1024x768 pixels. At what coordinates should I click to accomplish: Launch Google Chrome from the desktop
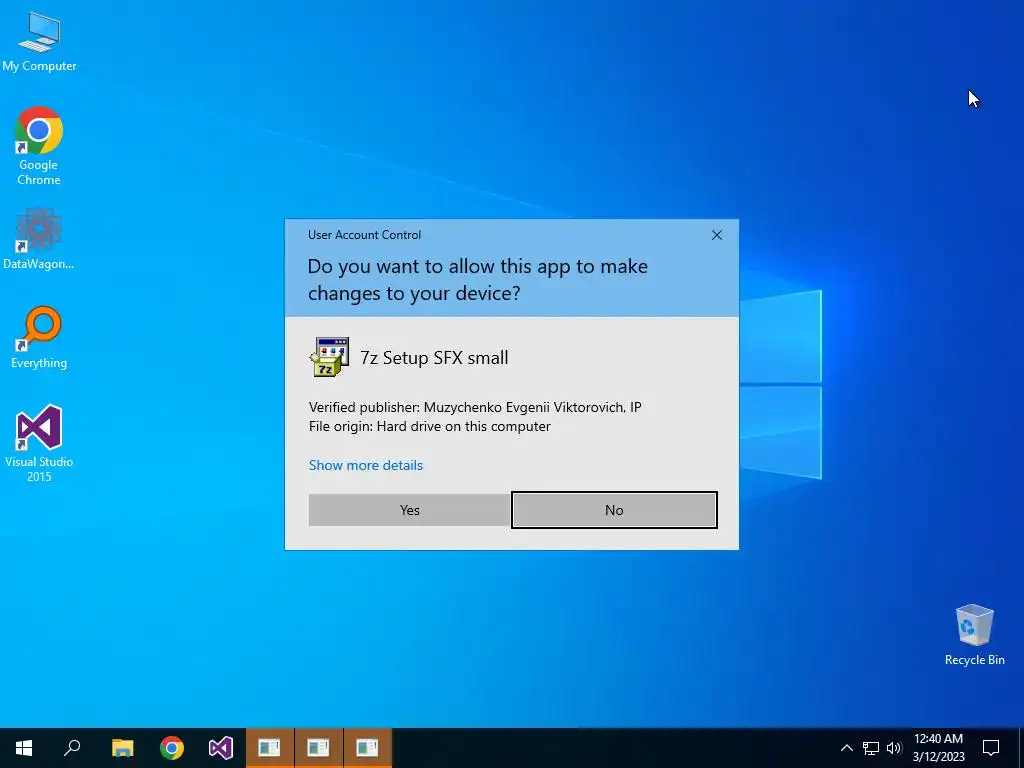coord(39,146)
